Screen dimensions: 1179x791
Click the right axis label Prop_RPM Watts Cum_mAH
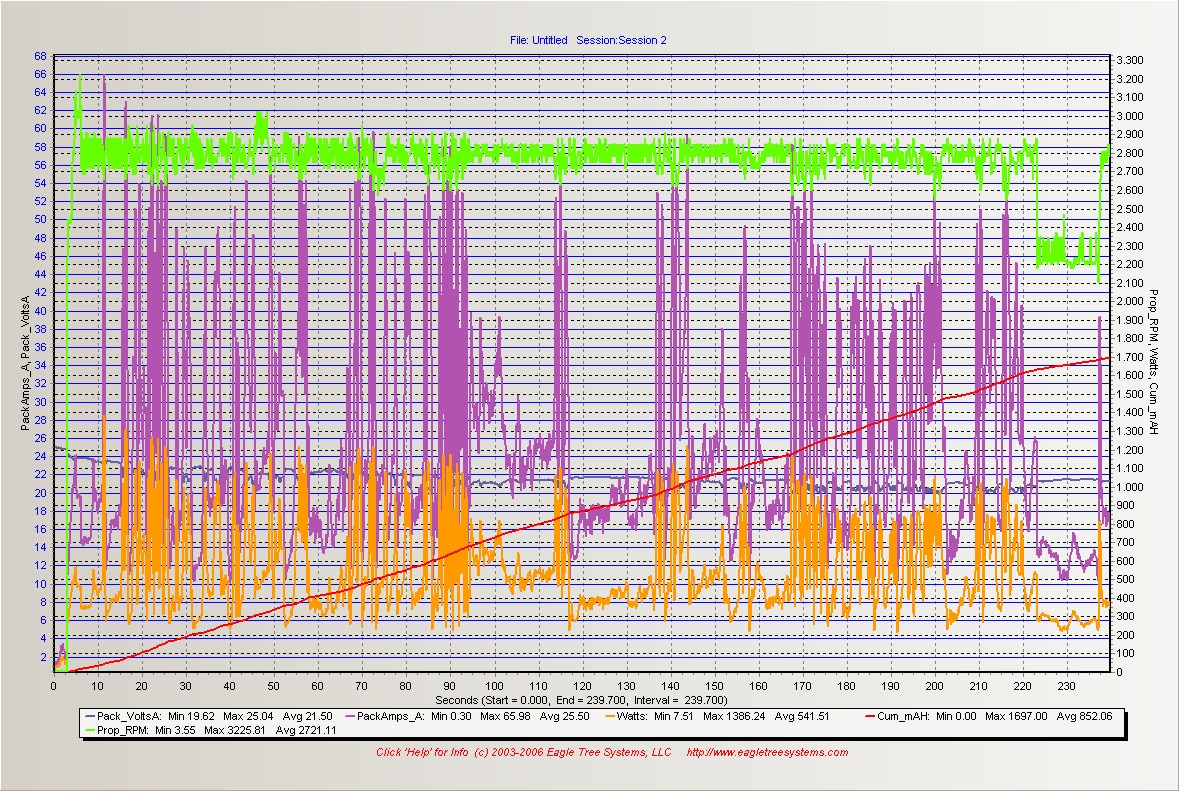point(1153,362)
